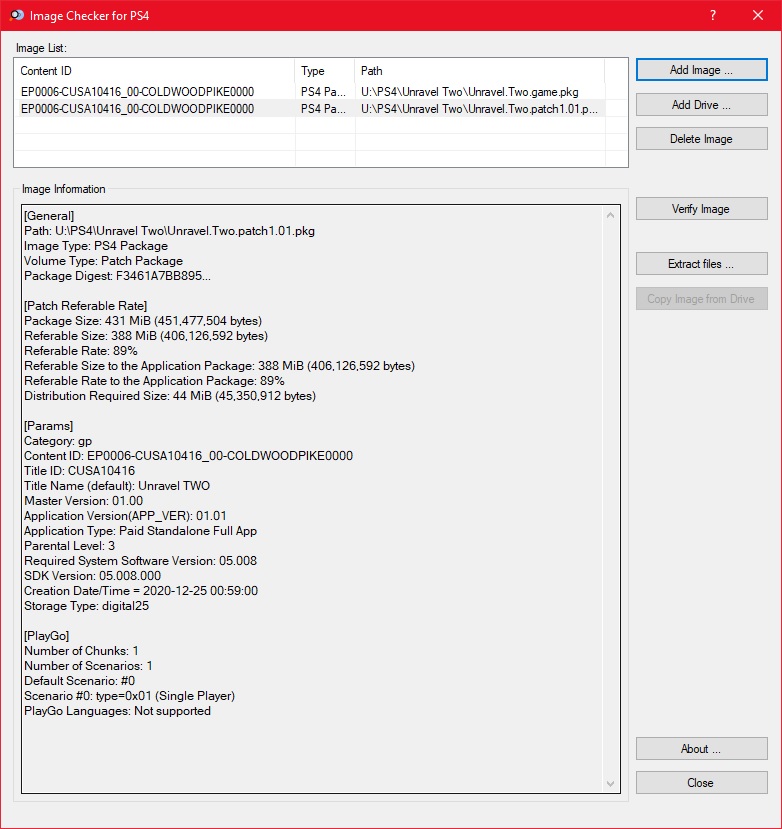Viewport: 782px width, 829px height.
Task: Click the Distribution Required Size line
Action: tap(170, 396)
